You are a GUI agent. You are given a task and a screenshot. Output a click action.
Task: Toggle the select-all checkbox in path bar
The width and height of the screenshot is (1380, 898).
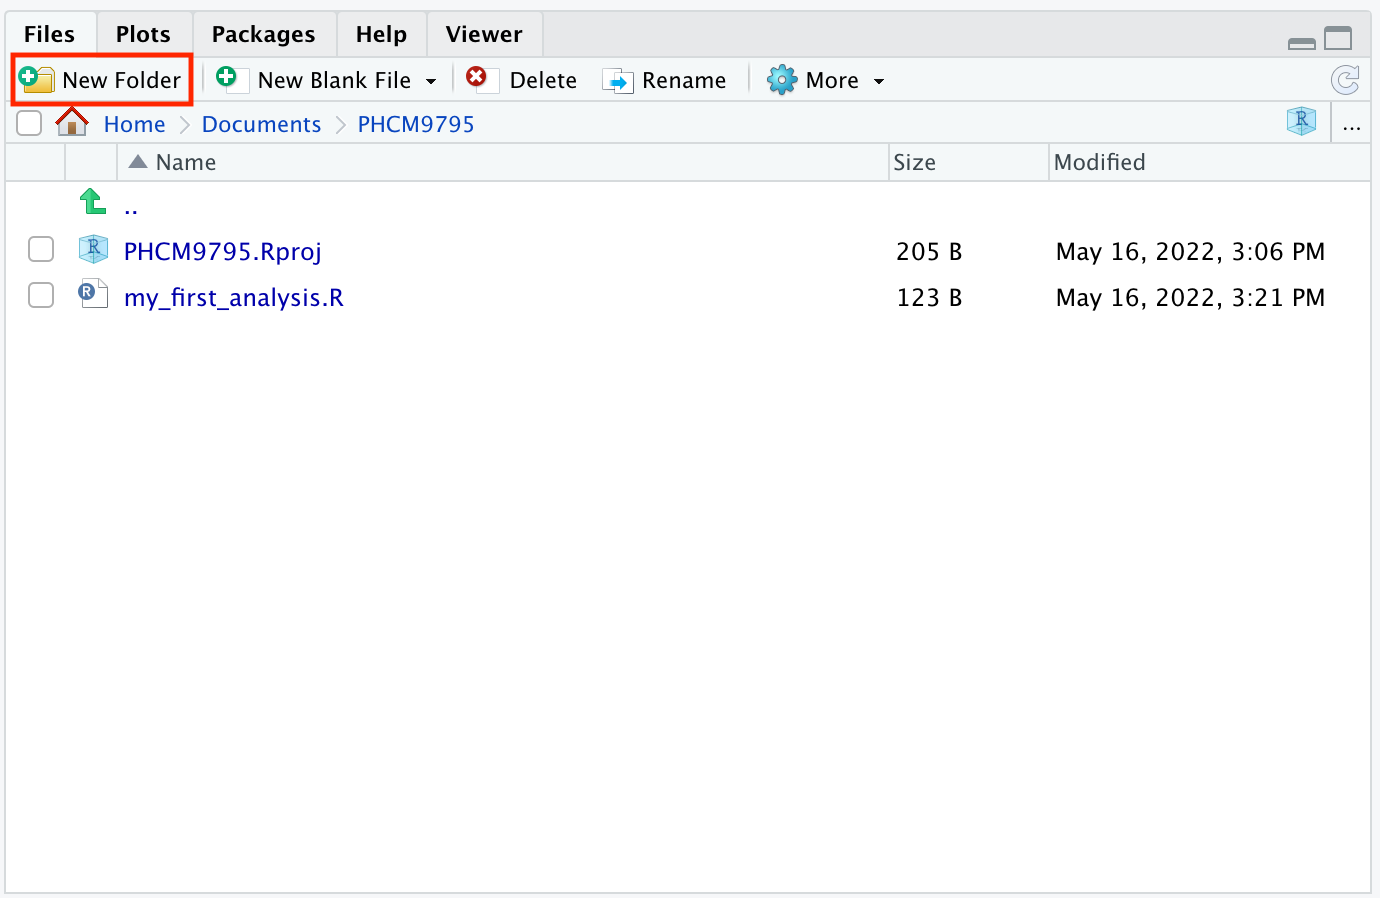pos(29,123)
